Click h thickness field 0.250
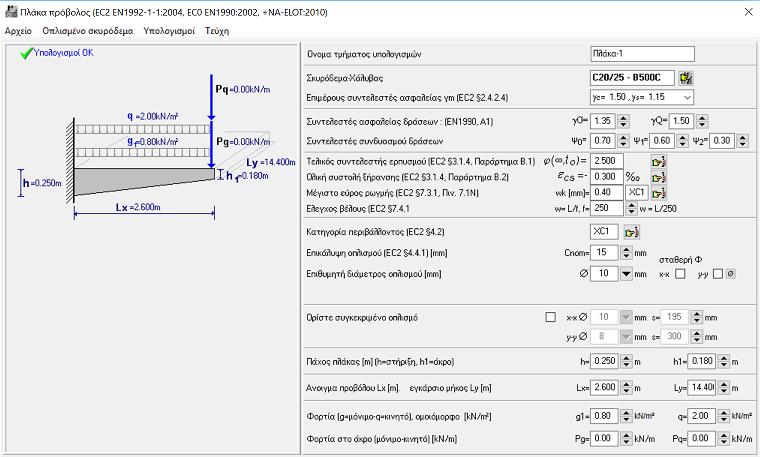Image resolution: width=760 pixels, height=457 pixels. click(604, 362)
